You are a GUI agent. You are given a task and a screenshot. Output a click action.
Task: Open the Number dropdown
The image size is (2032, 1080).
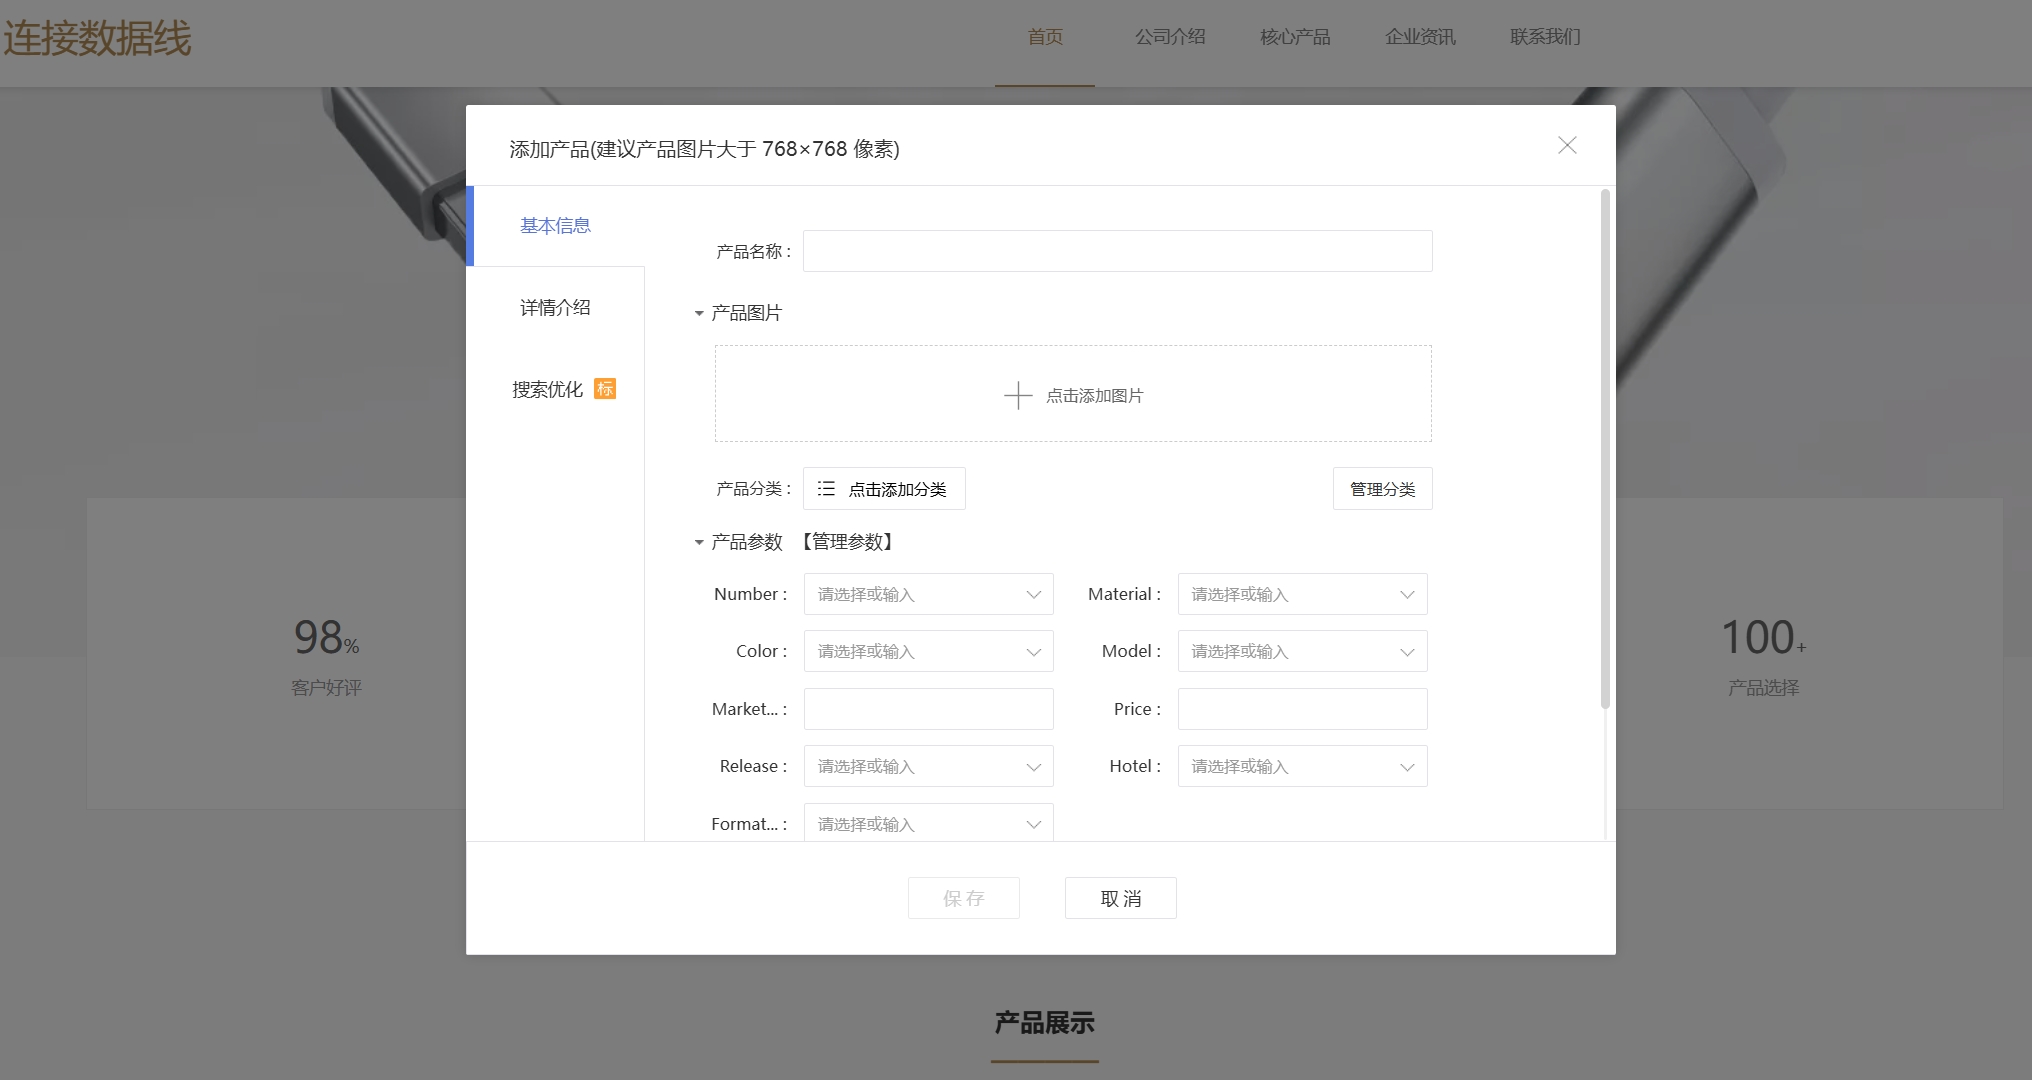[x=1033, y=595]
